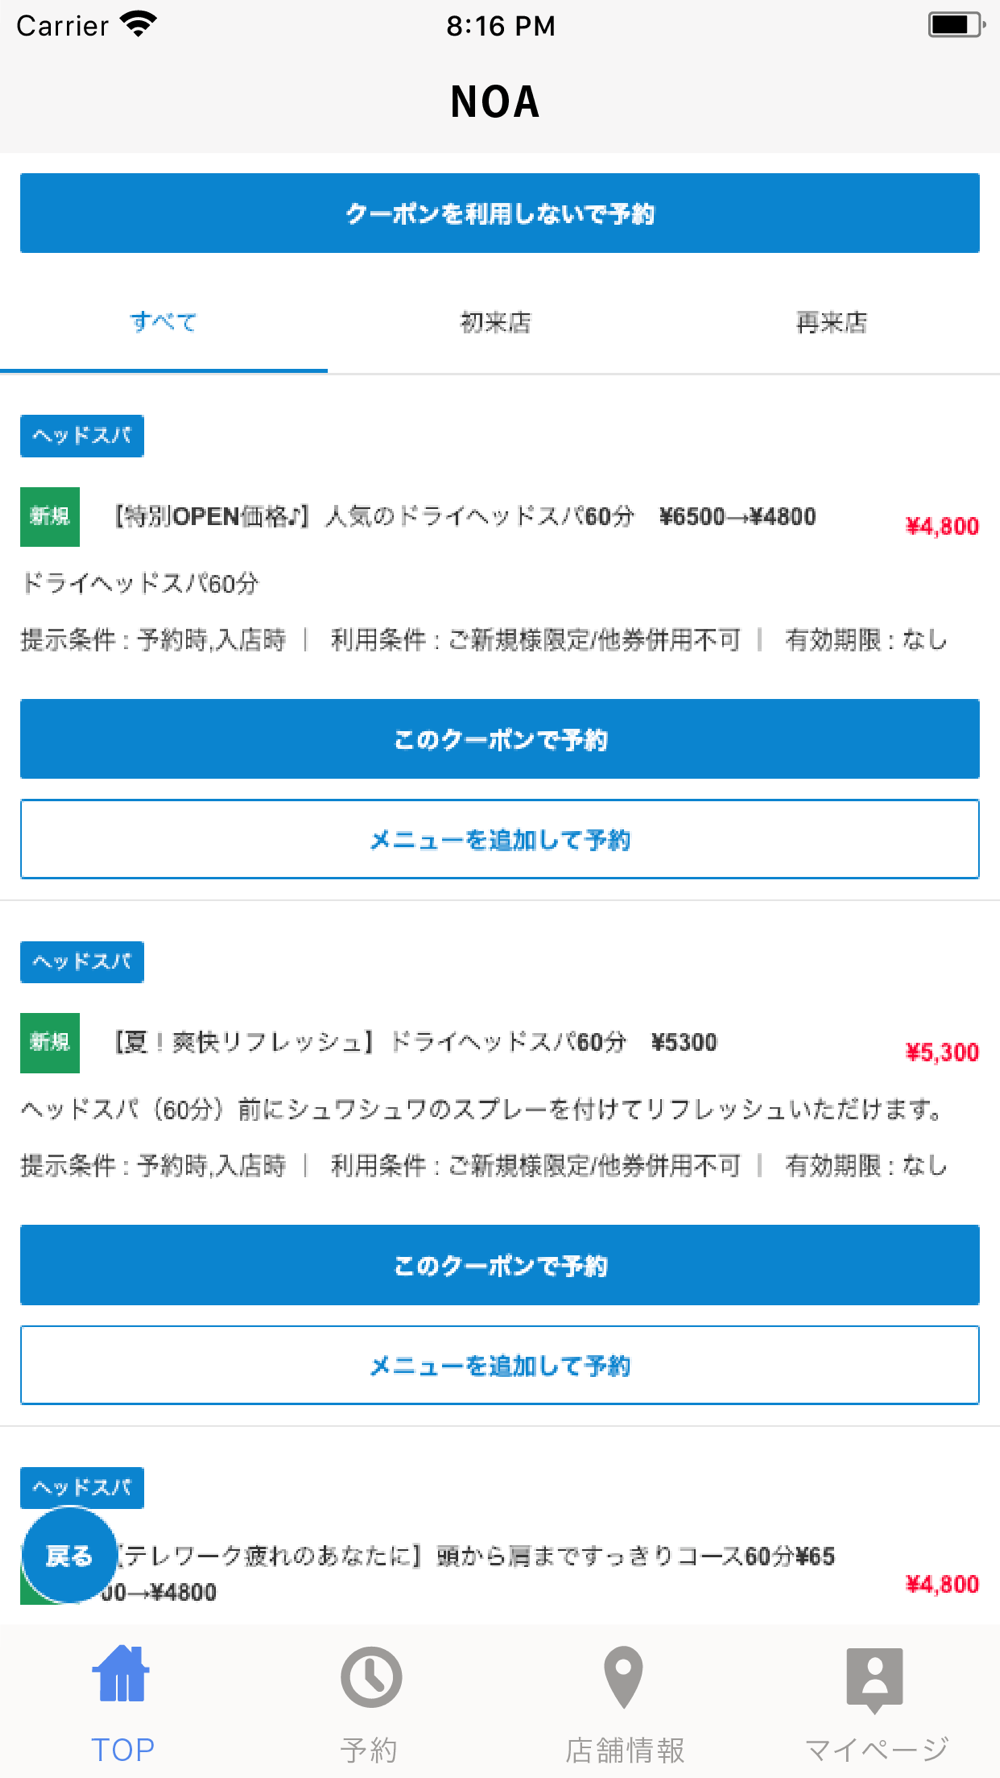Switch to the 初来店 tab

coord(495,322)
